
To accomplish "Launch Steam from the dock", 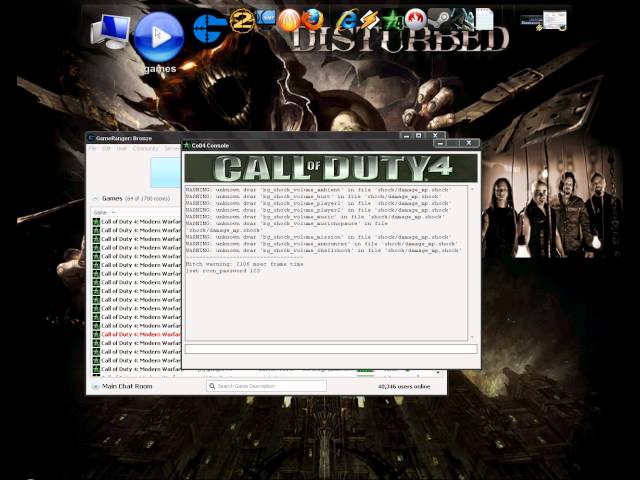I will [x=439, y=19].
